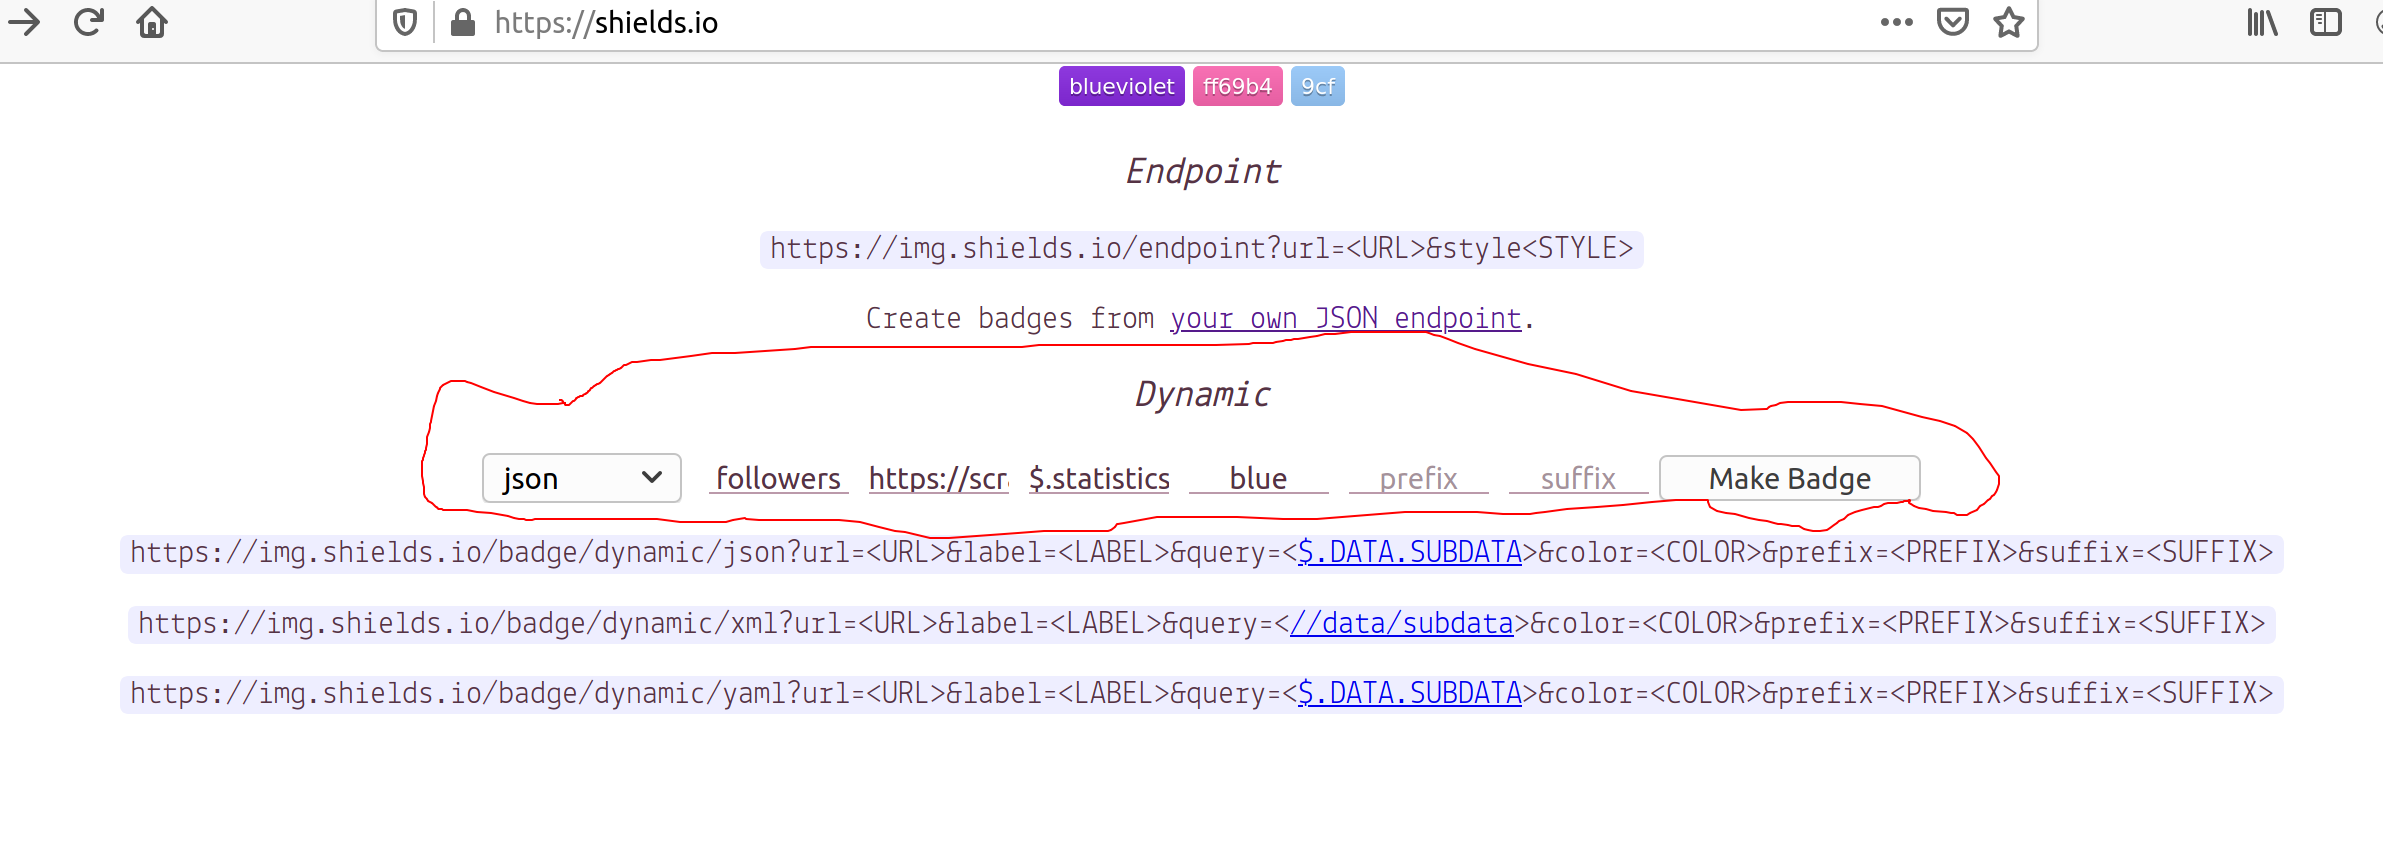Image resolution: width=2383 pixels, height=861 pixels.
Task: Open //data/subdata link in xml URL
Action: click(x=1401, y=623)
